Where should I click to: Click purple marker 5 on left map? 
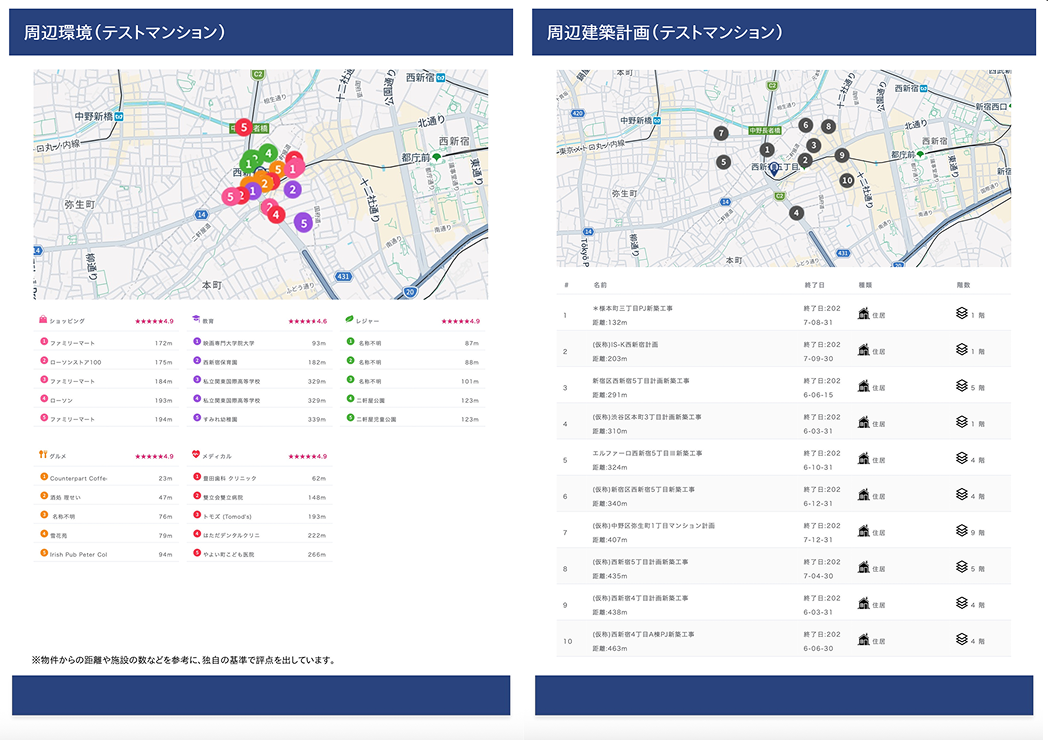pyautogui.click(x=303, y=223)
